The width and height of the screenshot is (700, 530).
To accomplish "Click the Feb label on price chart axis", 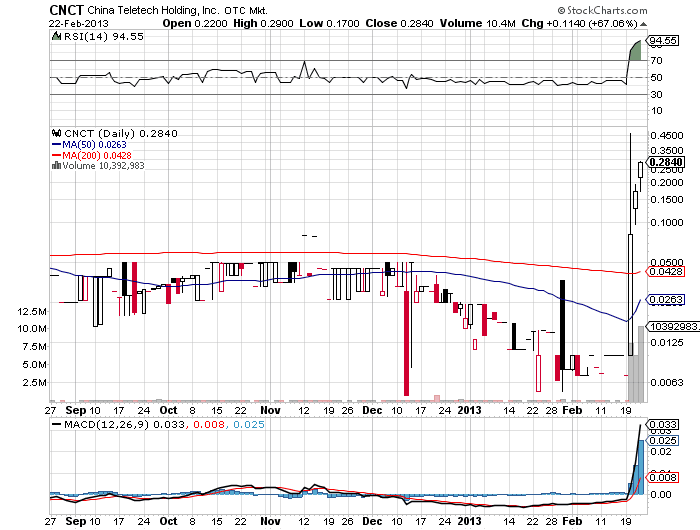I will (x=572, y=410).
